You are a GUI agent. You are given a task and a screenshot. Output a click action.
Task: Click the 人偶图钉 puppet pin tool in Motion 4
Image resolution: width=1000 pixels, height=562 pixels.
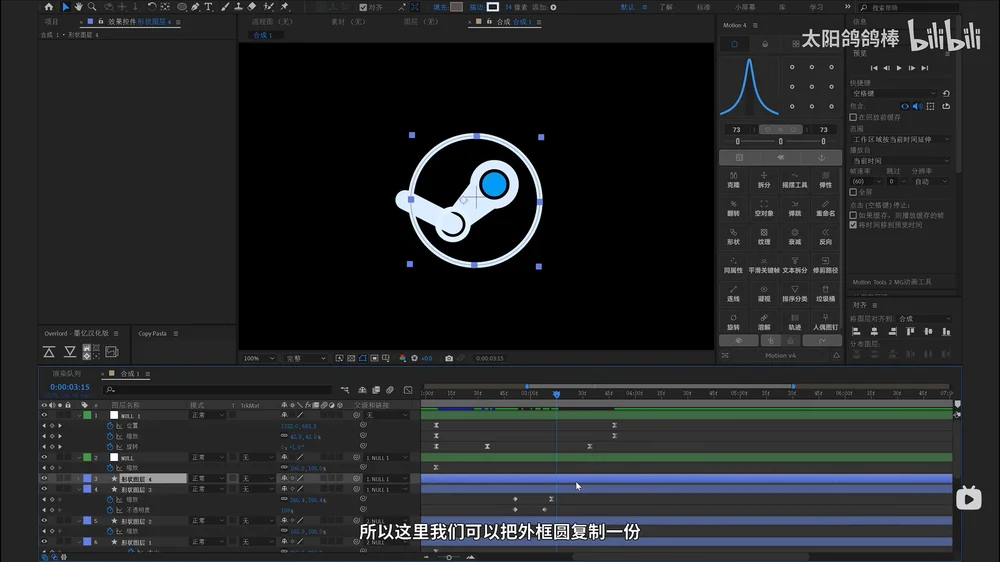825,322
